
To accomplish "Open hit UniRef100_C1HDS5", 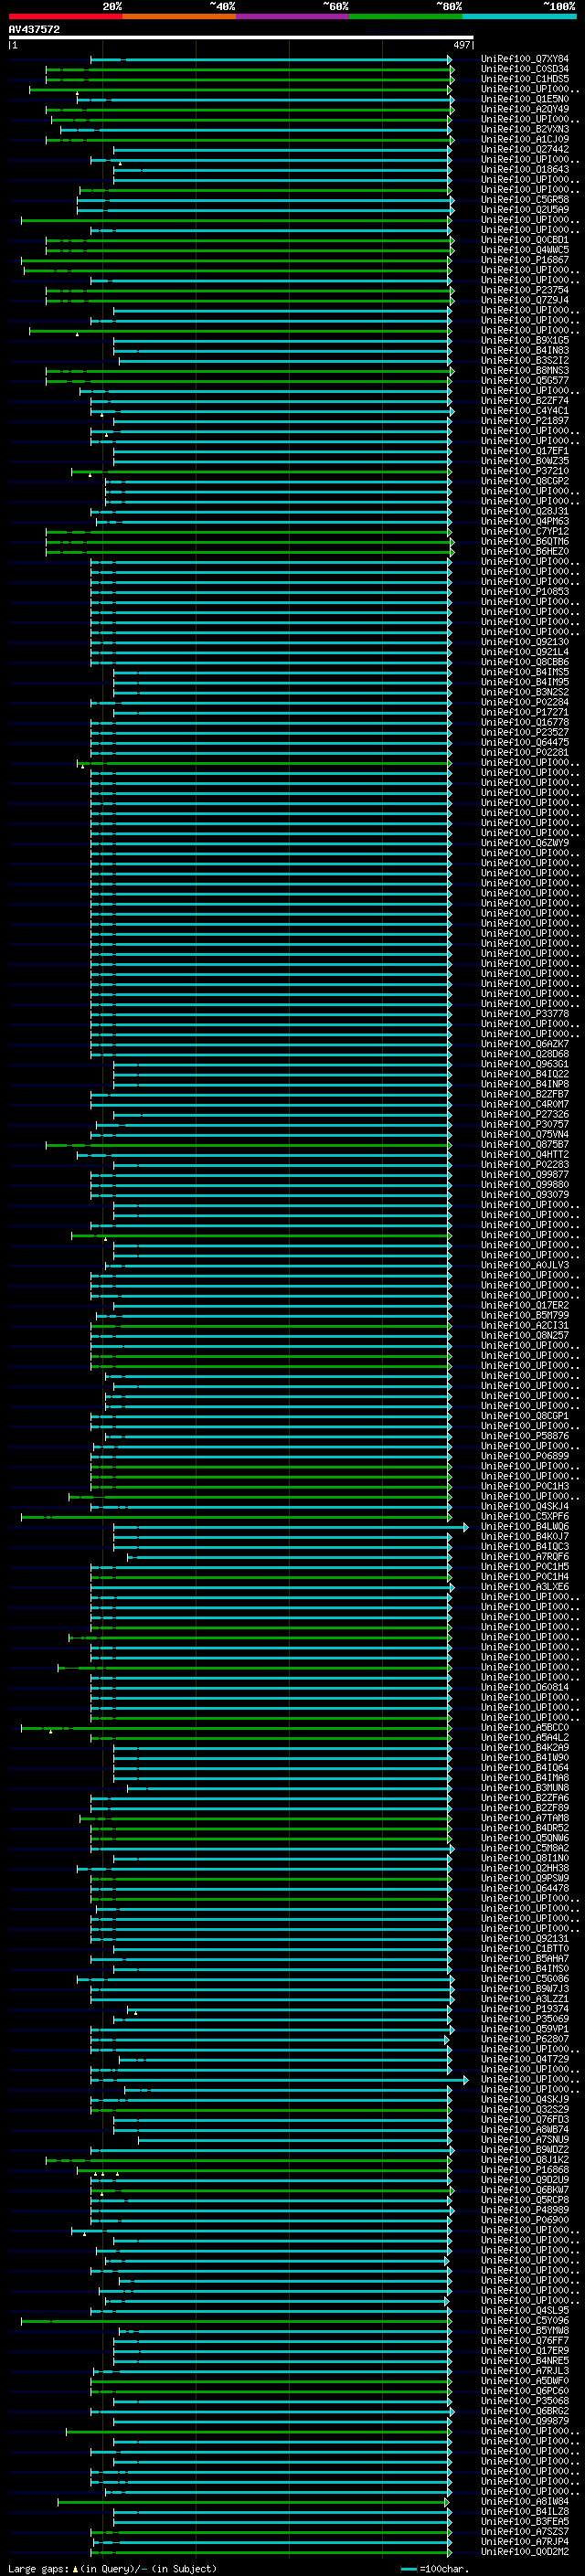I will point(525,79).
